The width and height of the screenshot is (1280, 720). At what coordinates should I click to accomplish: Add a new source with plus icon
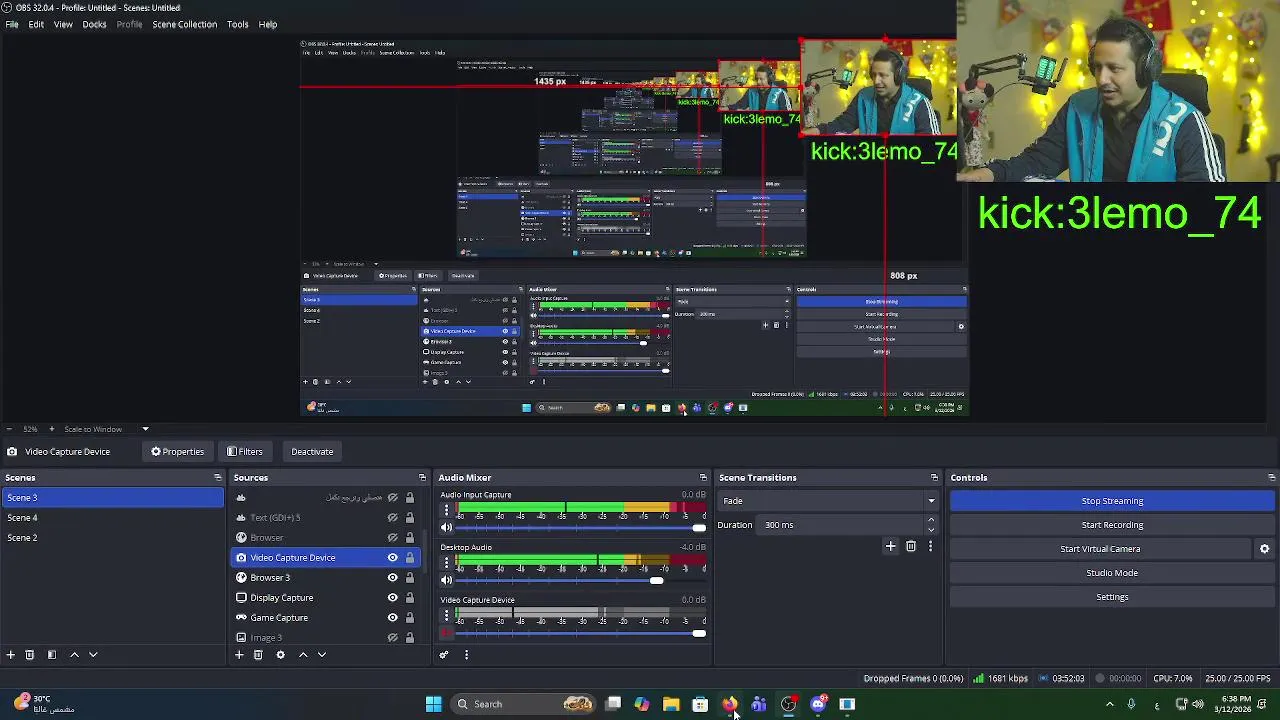point(239,655)
